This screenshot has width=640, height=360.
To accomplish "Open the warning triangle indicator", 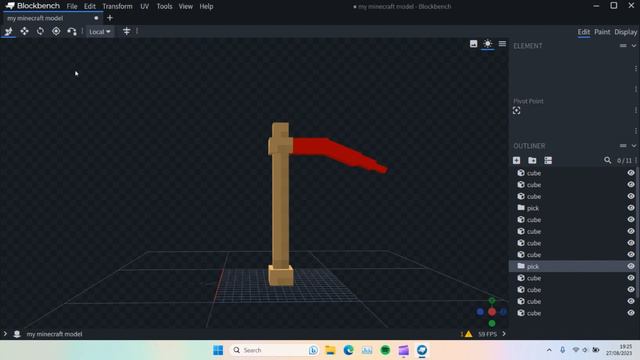I will (468, 334).
